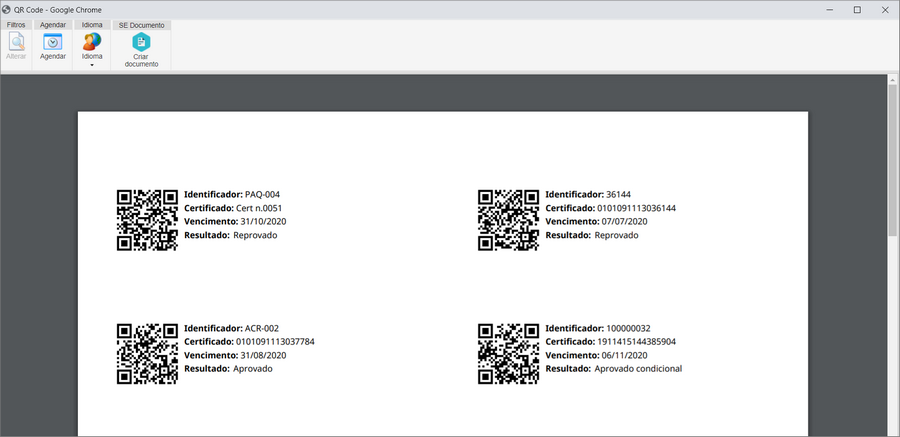Image resolution: width=900 pixels, height=437 pixels.
Task: Minimize the QR Code window
Action: [830, 10]
